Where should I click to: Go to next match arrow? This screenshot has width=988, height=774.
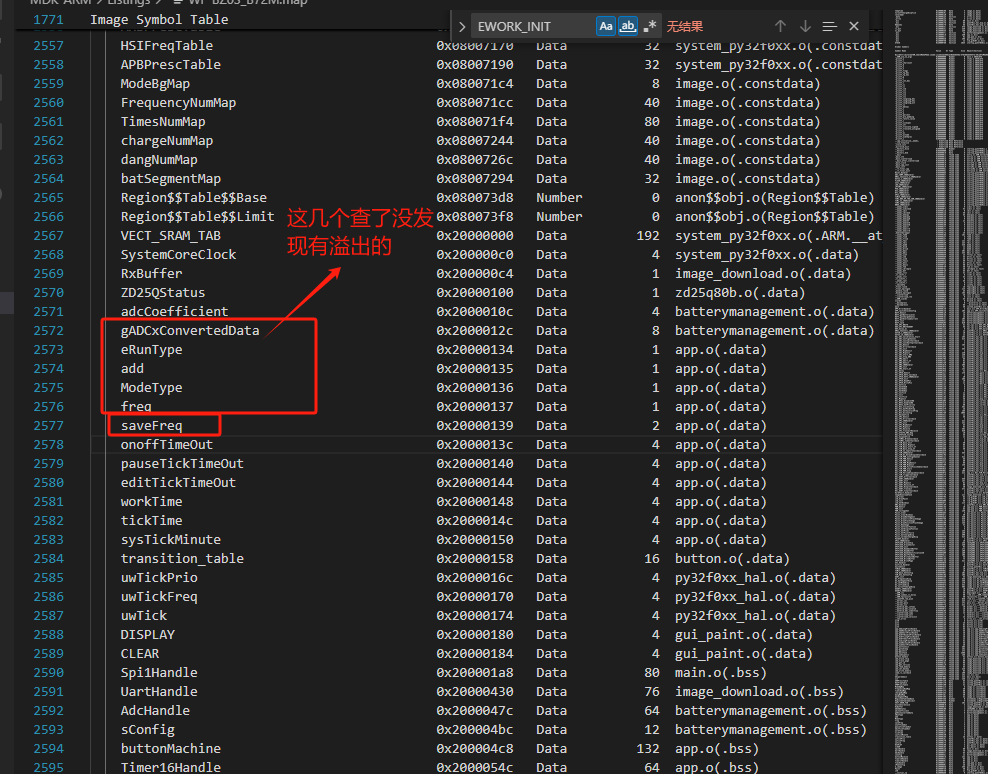(805, 26)
